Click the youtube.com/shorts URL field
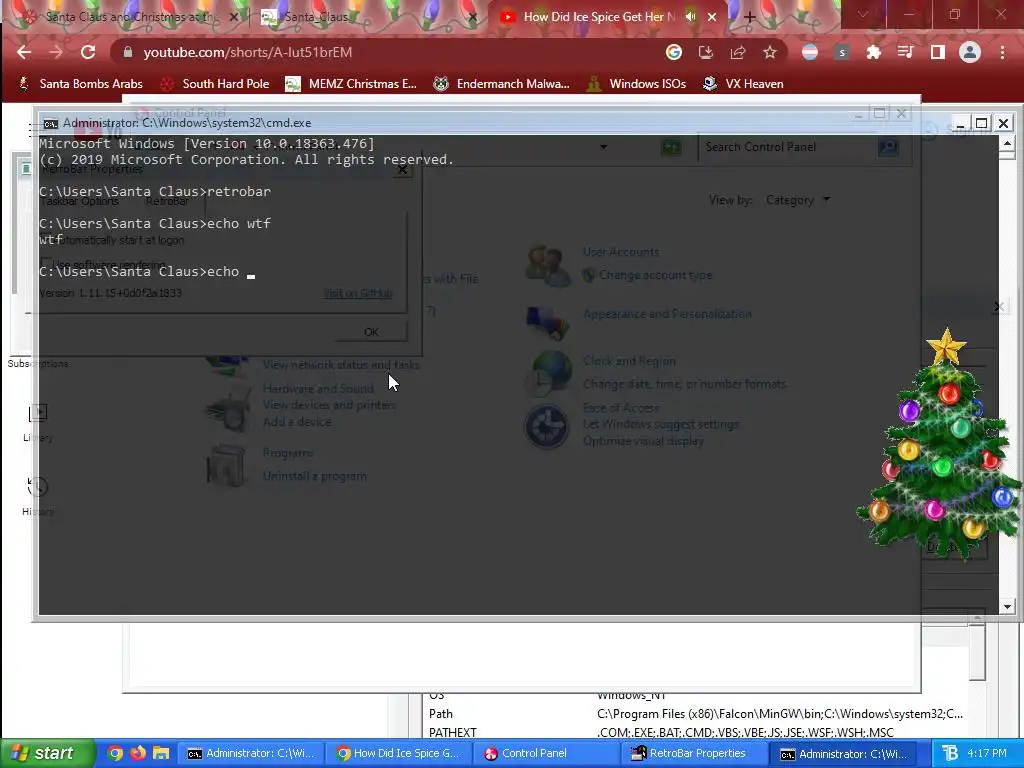 [392, 52]
